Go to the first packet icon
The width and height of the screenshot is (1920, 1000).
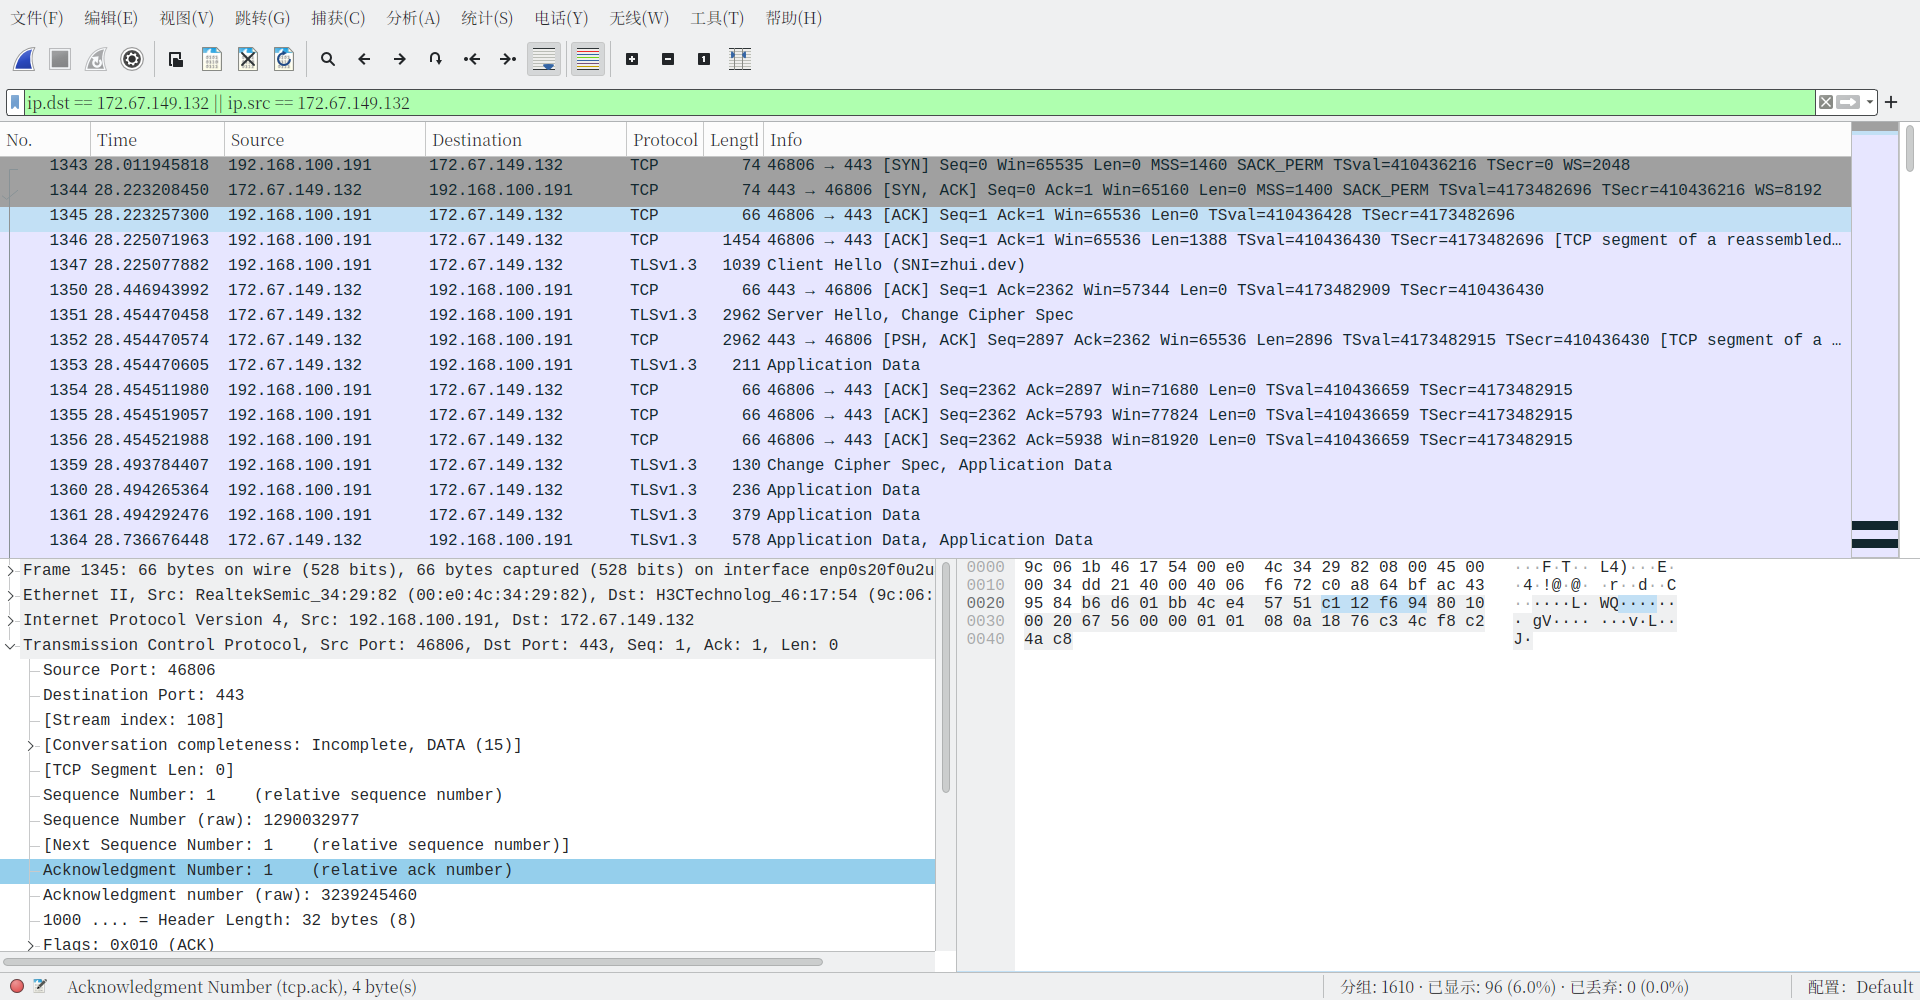click(472, 60)
